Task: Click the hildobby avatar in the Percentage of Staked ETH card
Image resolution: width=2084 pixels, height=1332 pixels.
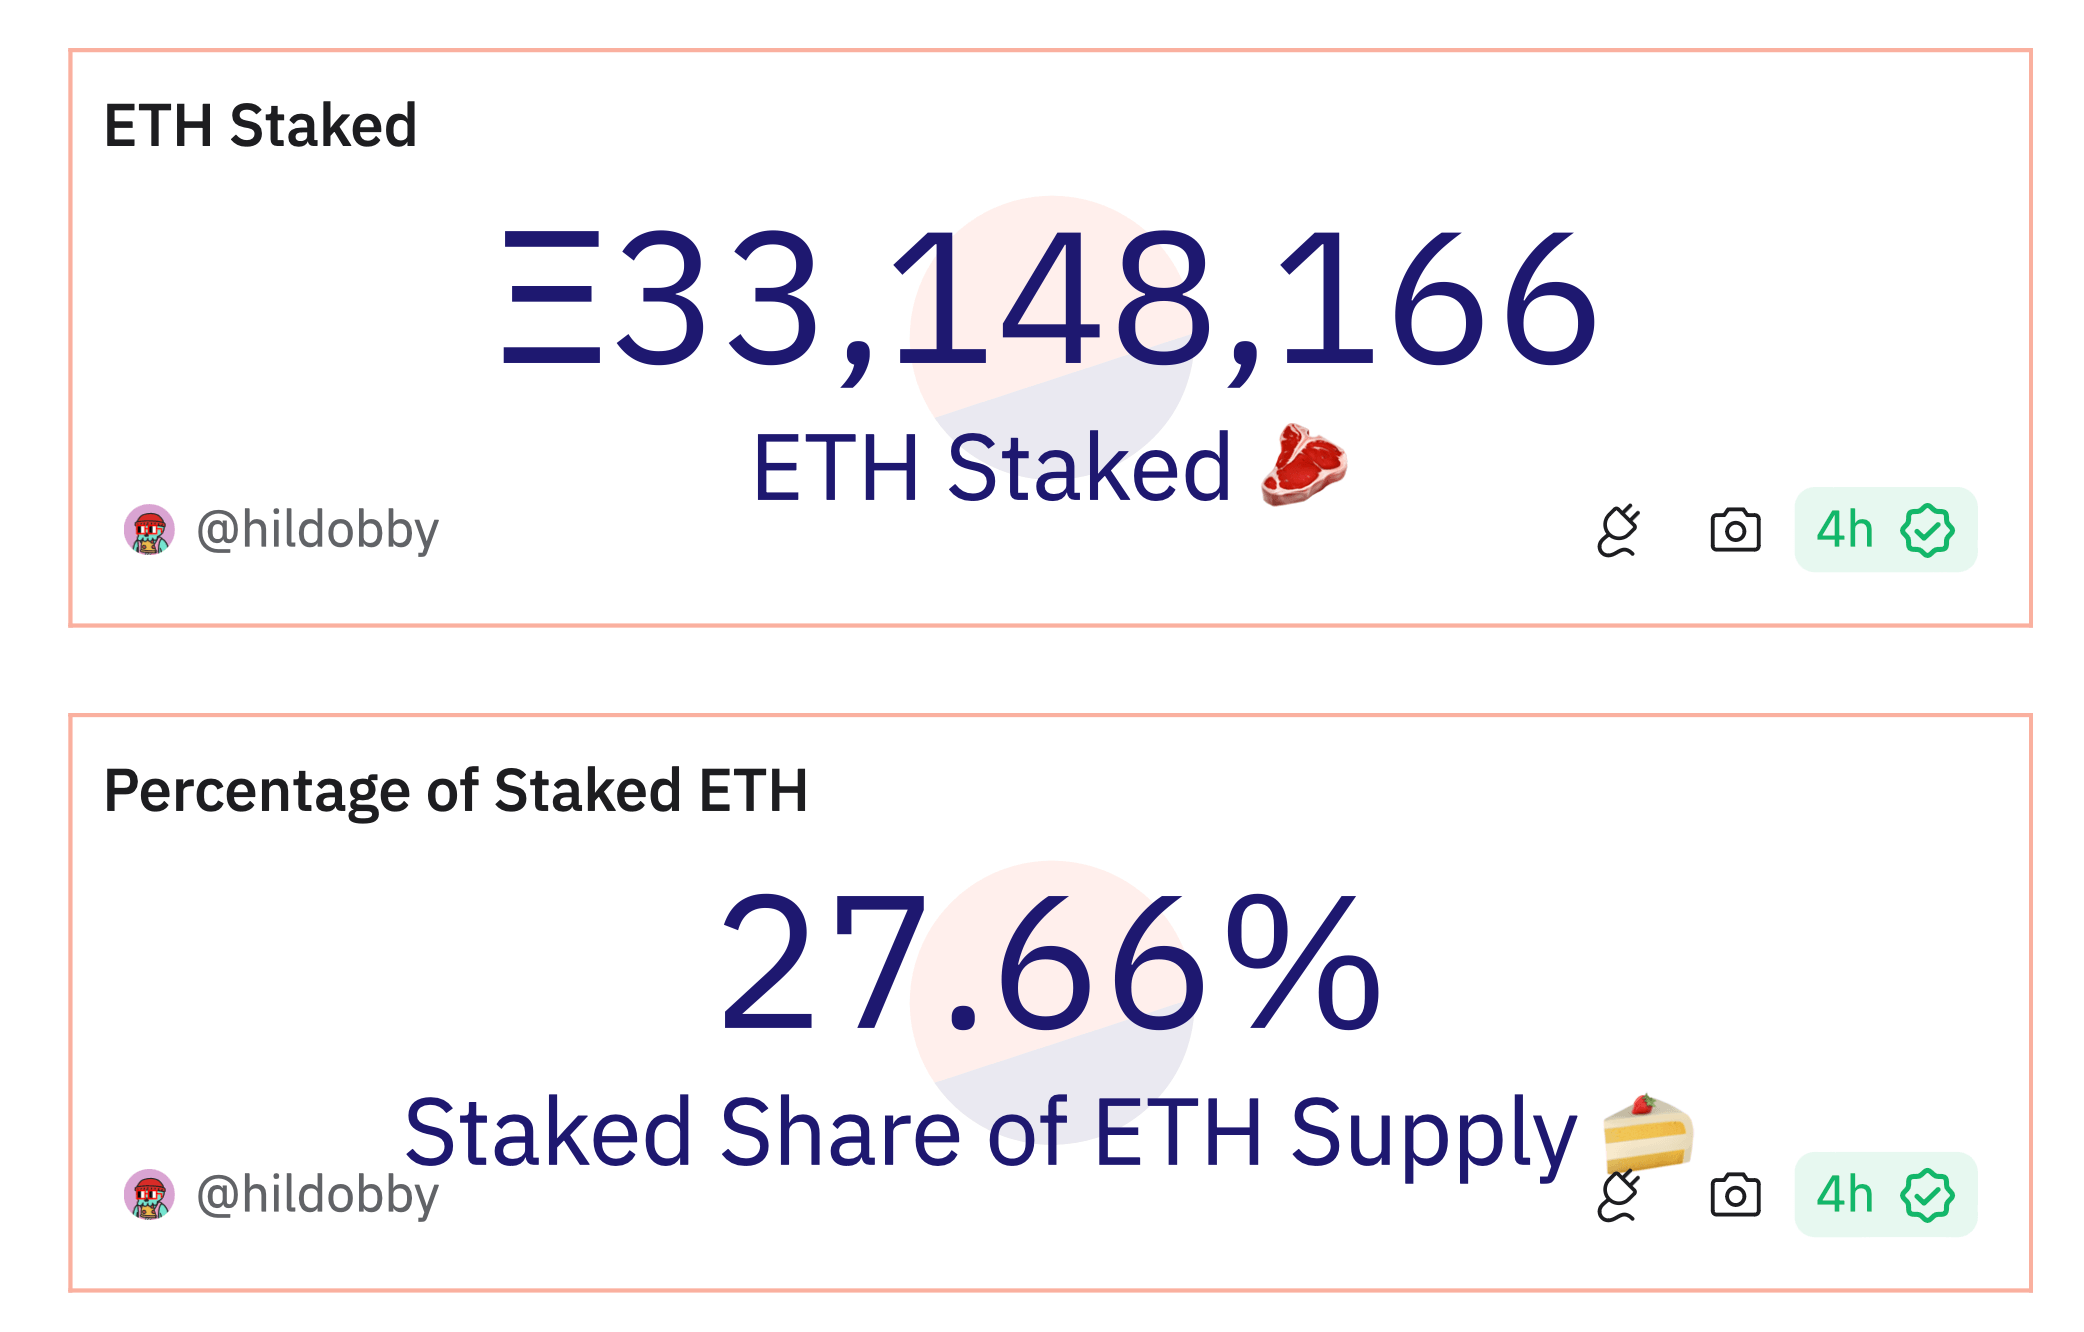Action: [149, 1194]
